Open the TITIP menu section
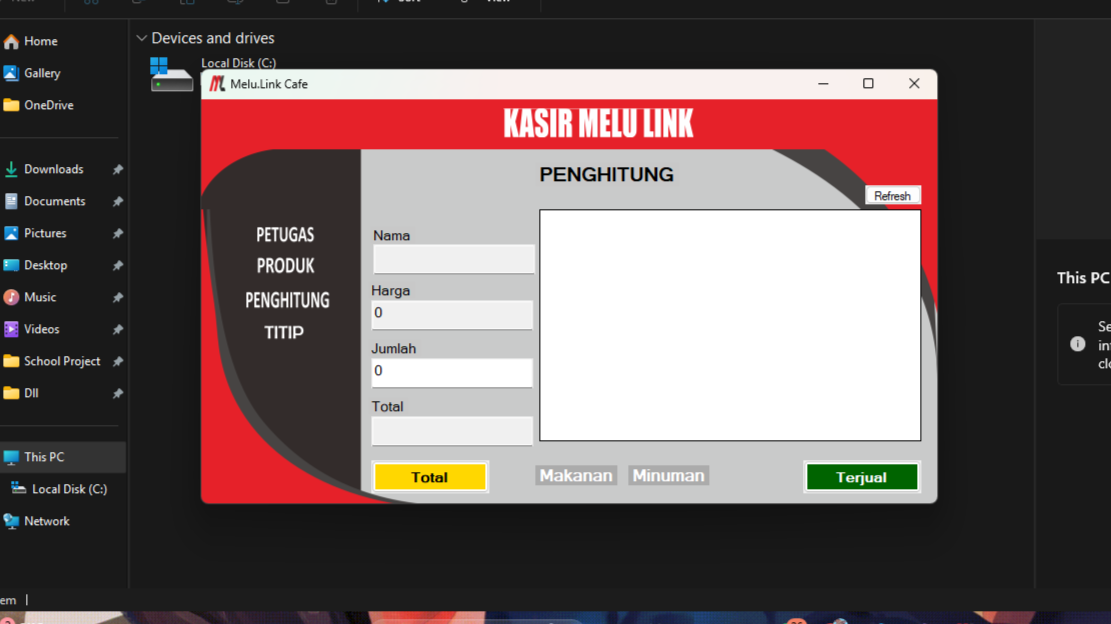Viewport: 1111px width, 624px height. pos(284,332)
